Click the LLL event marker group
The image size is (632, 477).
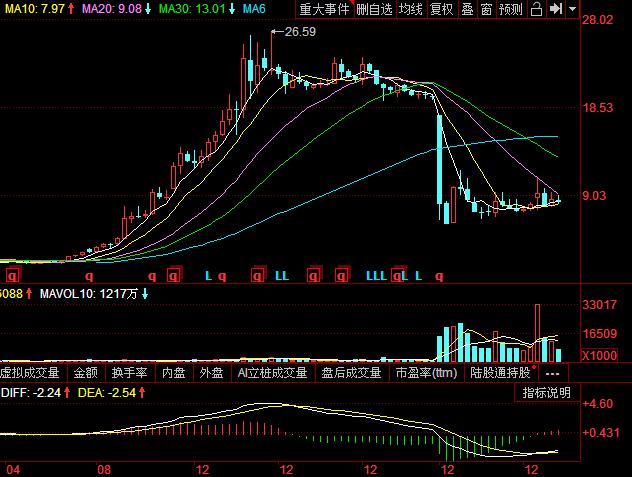376,276
